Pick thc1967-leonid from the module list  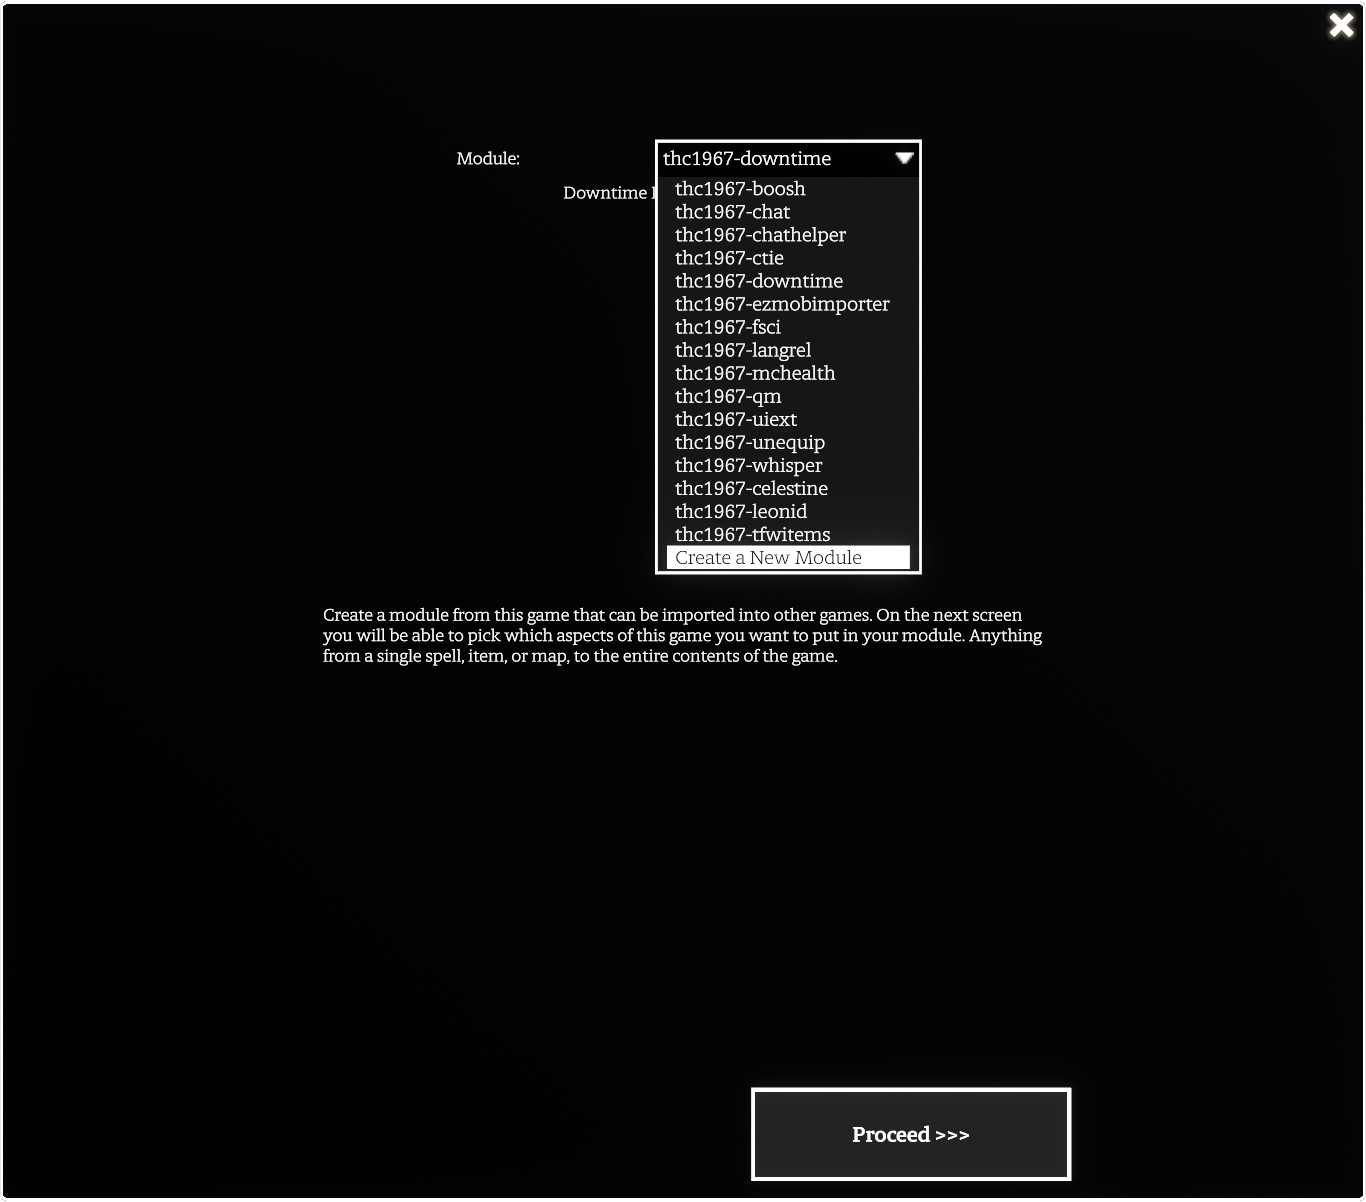[741, 511]
